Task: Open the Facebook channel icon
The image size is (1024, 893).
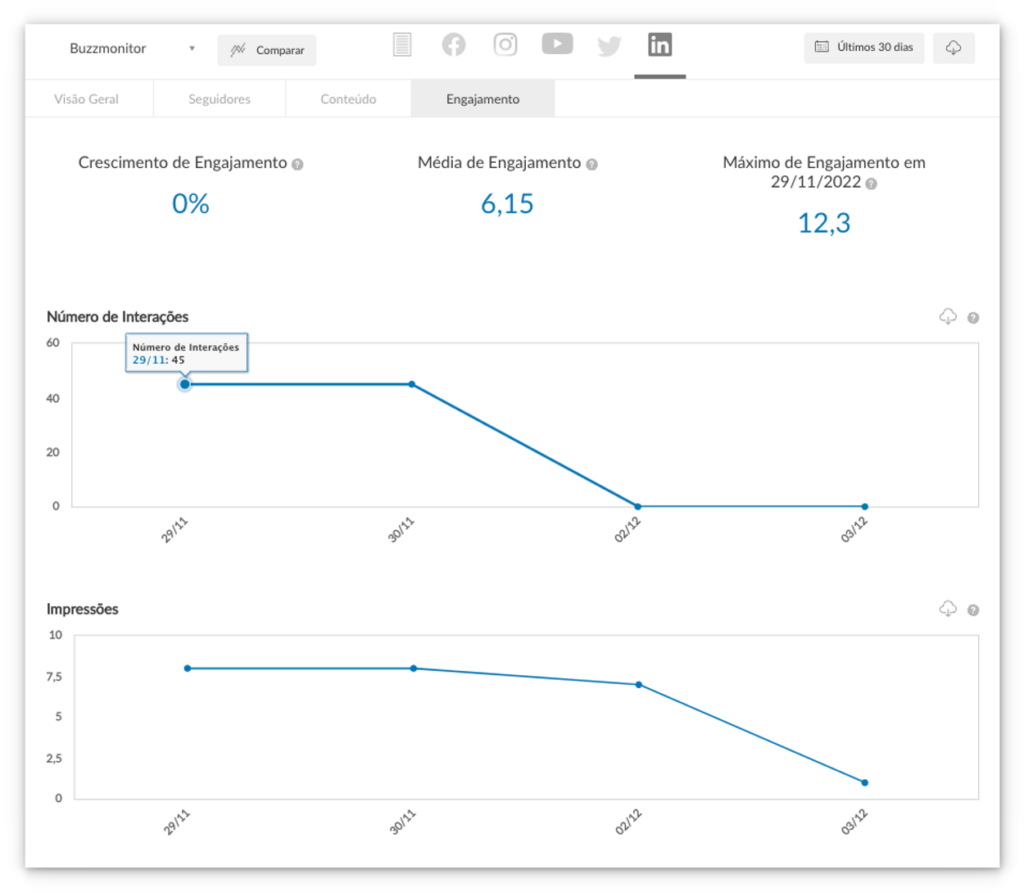Action: (454, 45)
